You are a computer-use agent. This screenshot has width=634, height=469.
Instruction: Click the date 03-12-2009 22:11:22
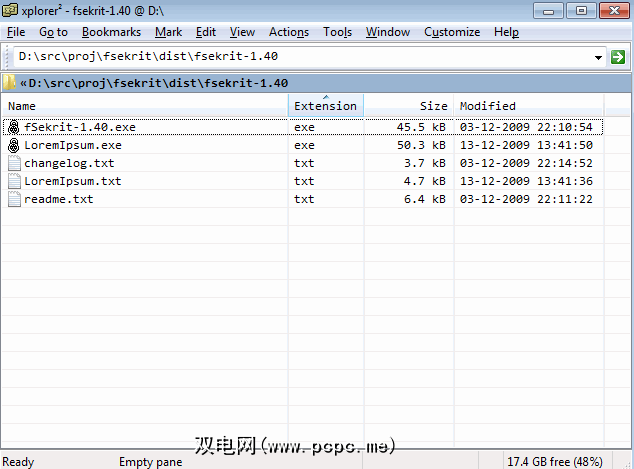coord(526,199)
